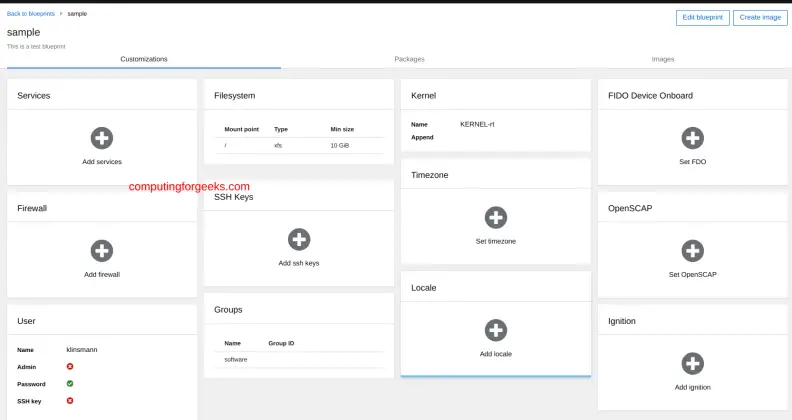
Task: Open the Images tab
Action: (662, 59)
